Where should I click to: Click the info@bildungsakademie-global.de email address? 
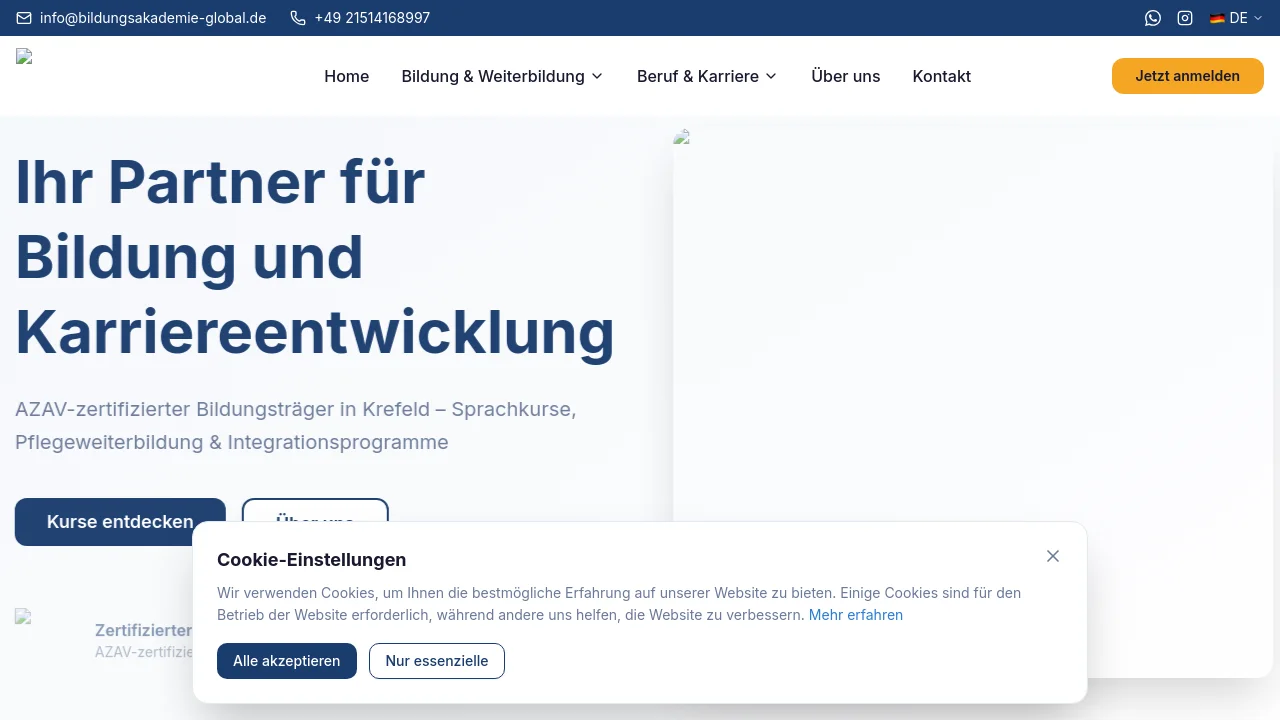pos(153,18)
